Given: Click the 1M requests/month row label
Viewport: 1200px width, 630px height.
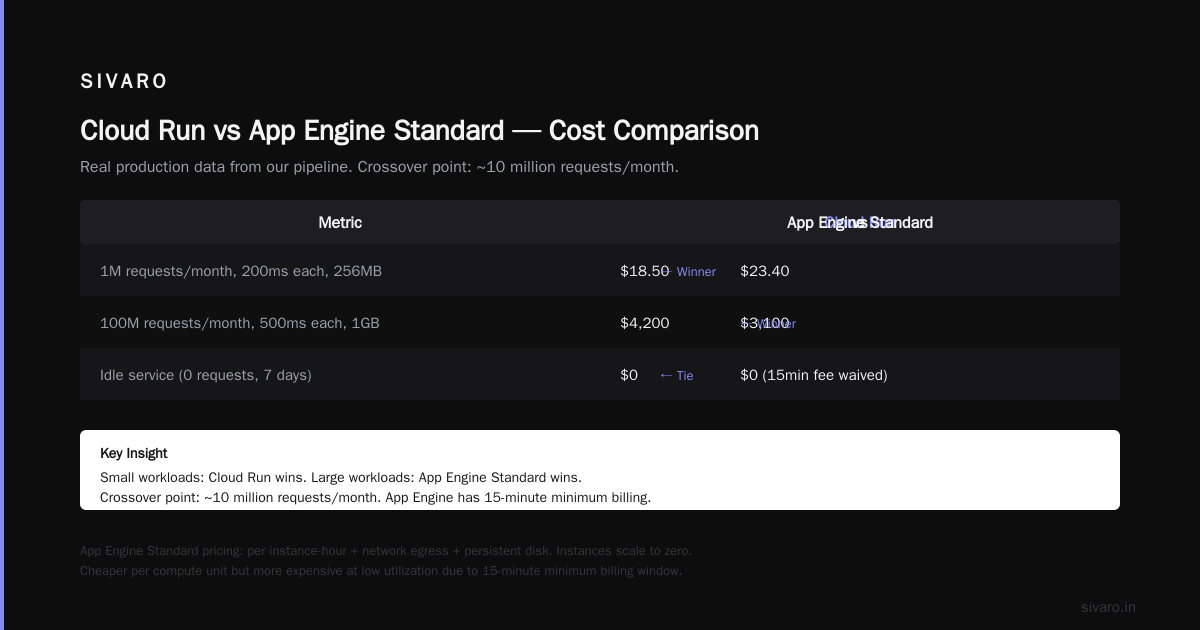Looking at the screenshot, I should tap(241, 271).
